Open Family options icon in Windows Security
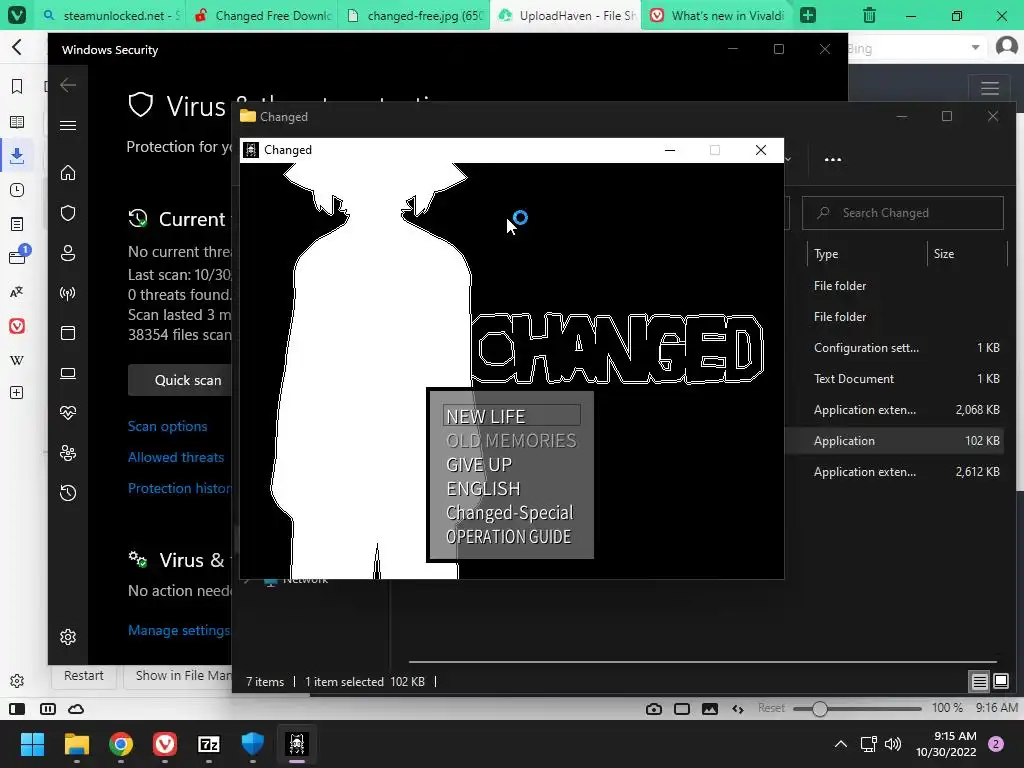The height and width of the screenshot is (768, 1024). 68,453
